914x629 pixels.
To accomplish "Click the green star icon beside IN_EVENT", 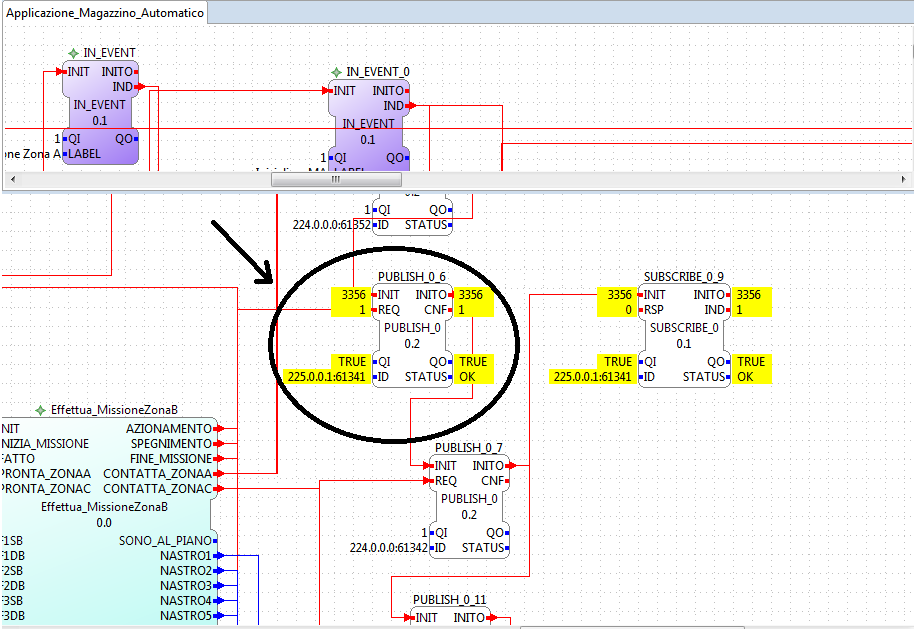I will [73, 54].
